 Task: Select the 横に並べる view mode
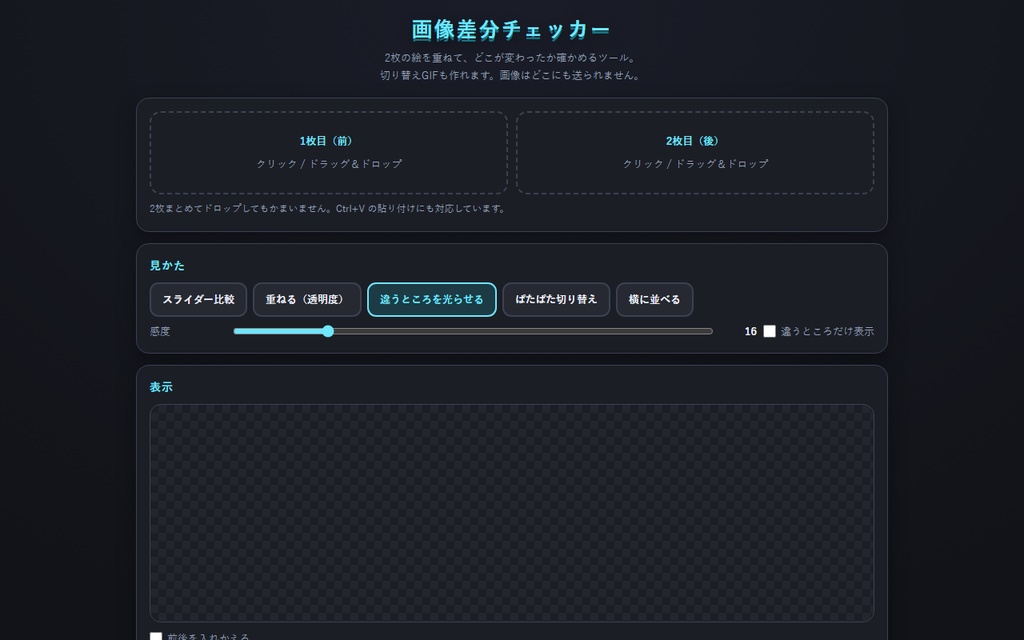click(x=654, y=300)
